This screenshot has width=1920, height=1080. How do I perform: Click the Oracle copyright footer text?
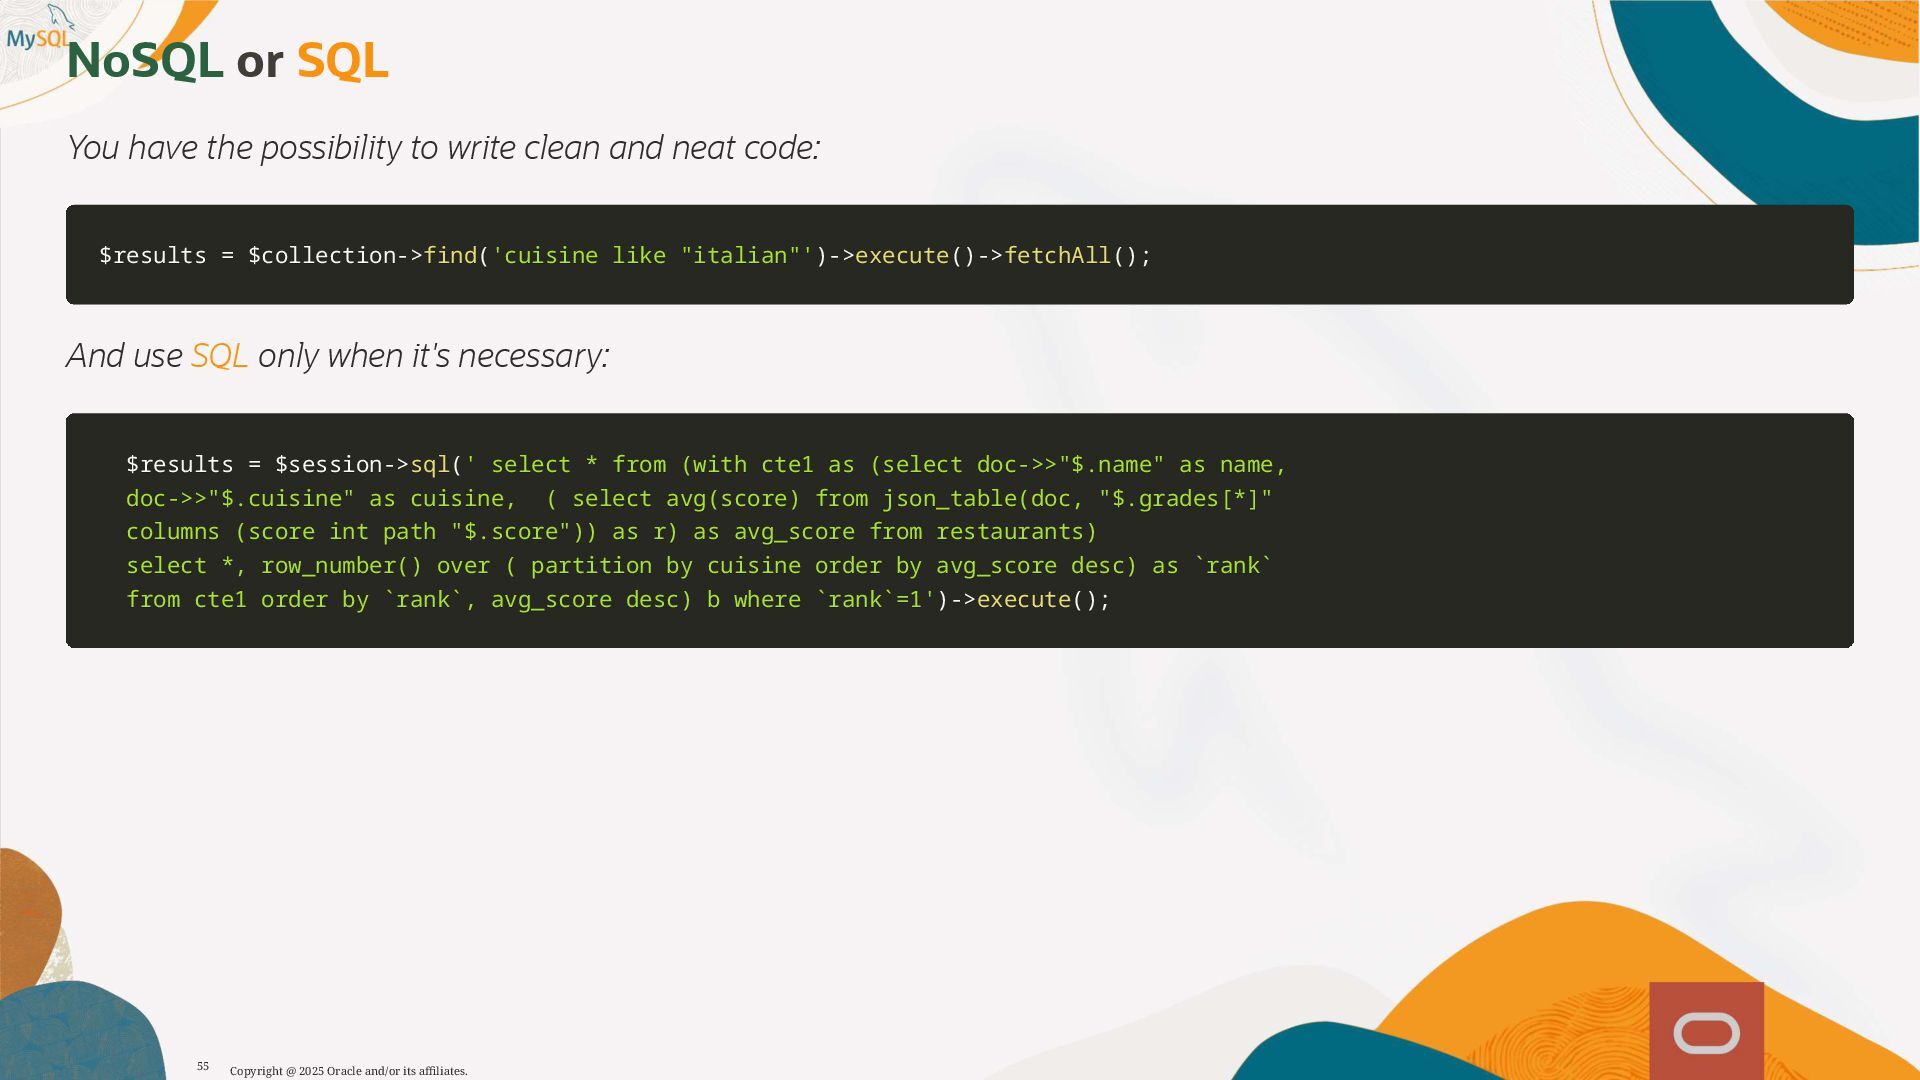click(348, 1071)
